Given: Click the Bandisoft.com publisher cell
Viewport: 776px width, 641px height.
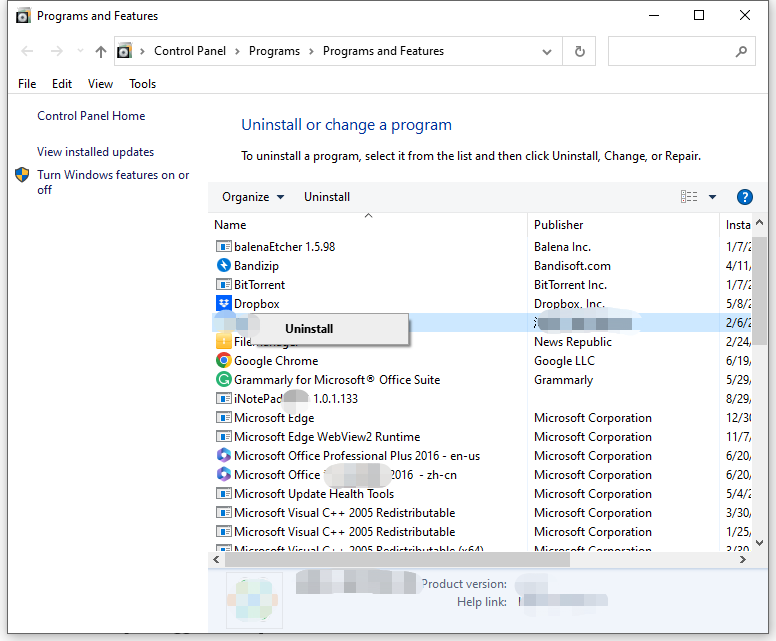Looking at the screenshot, I should [x=572, y=266].
